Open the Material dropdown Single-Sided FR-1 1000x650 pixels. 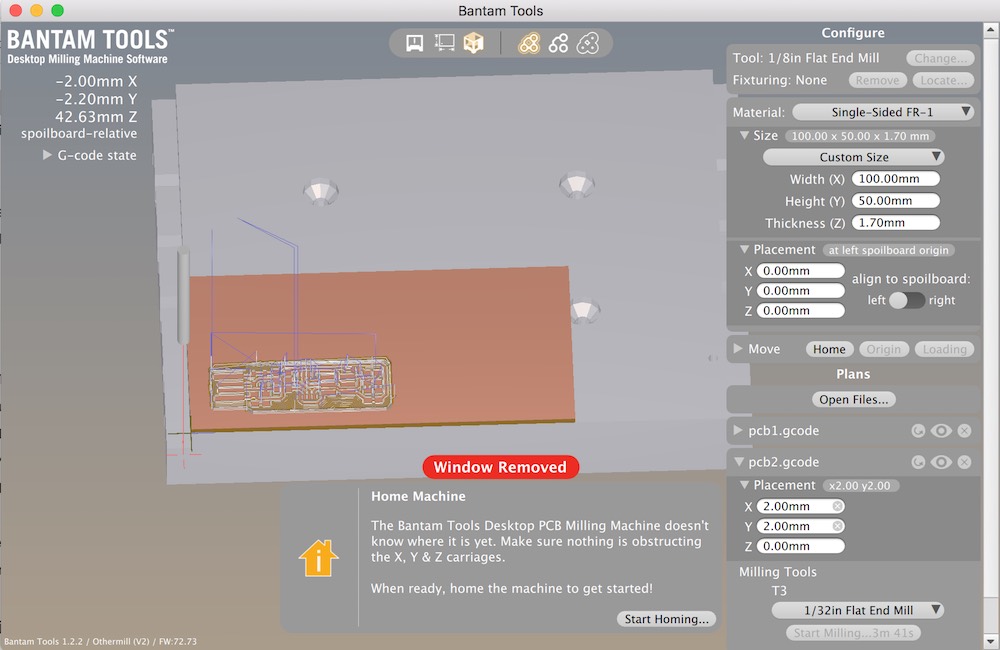tap(883, 112)
